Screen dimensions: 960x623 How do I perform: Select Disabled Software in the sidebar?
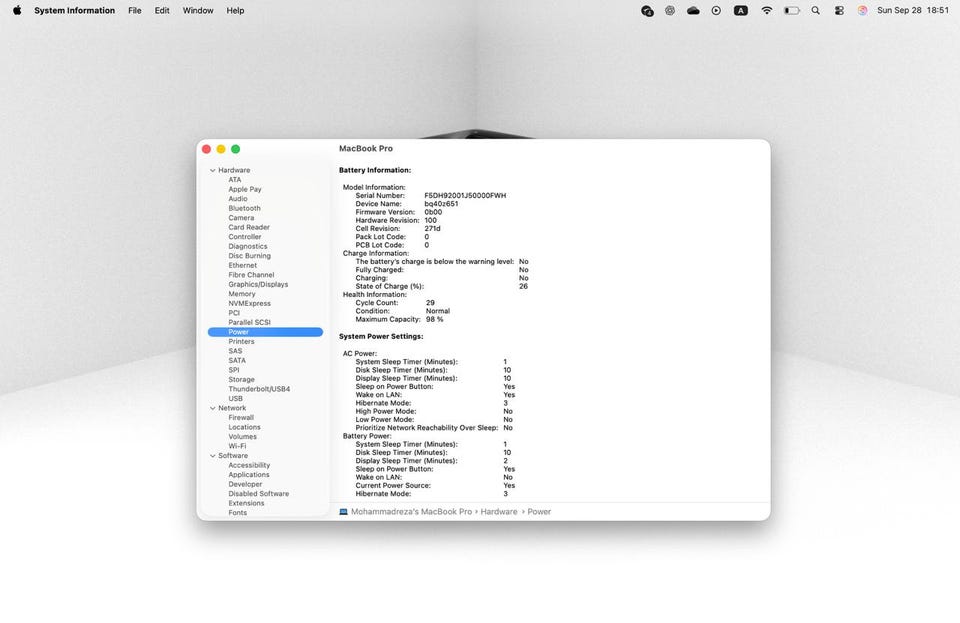click(x=258, y=494)
